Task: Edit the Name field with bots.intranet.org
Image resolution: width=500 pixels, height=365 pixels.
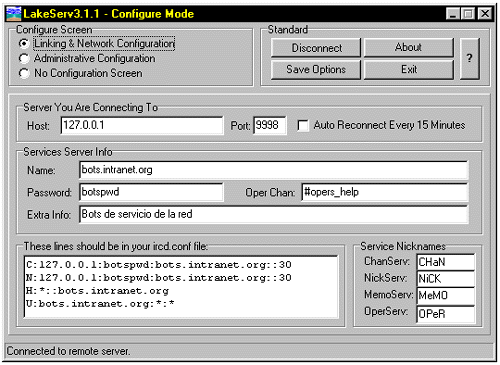Action: [274, 170]
